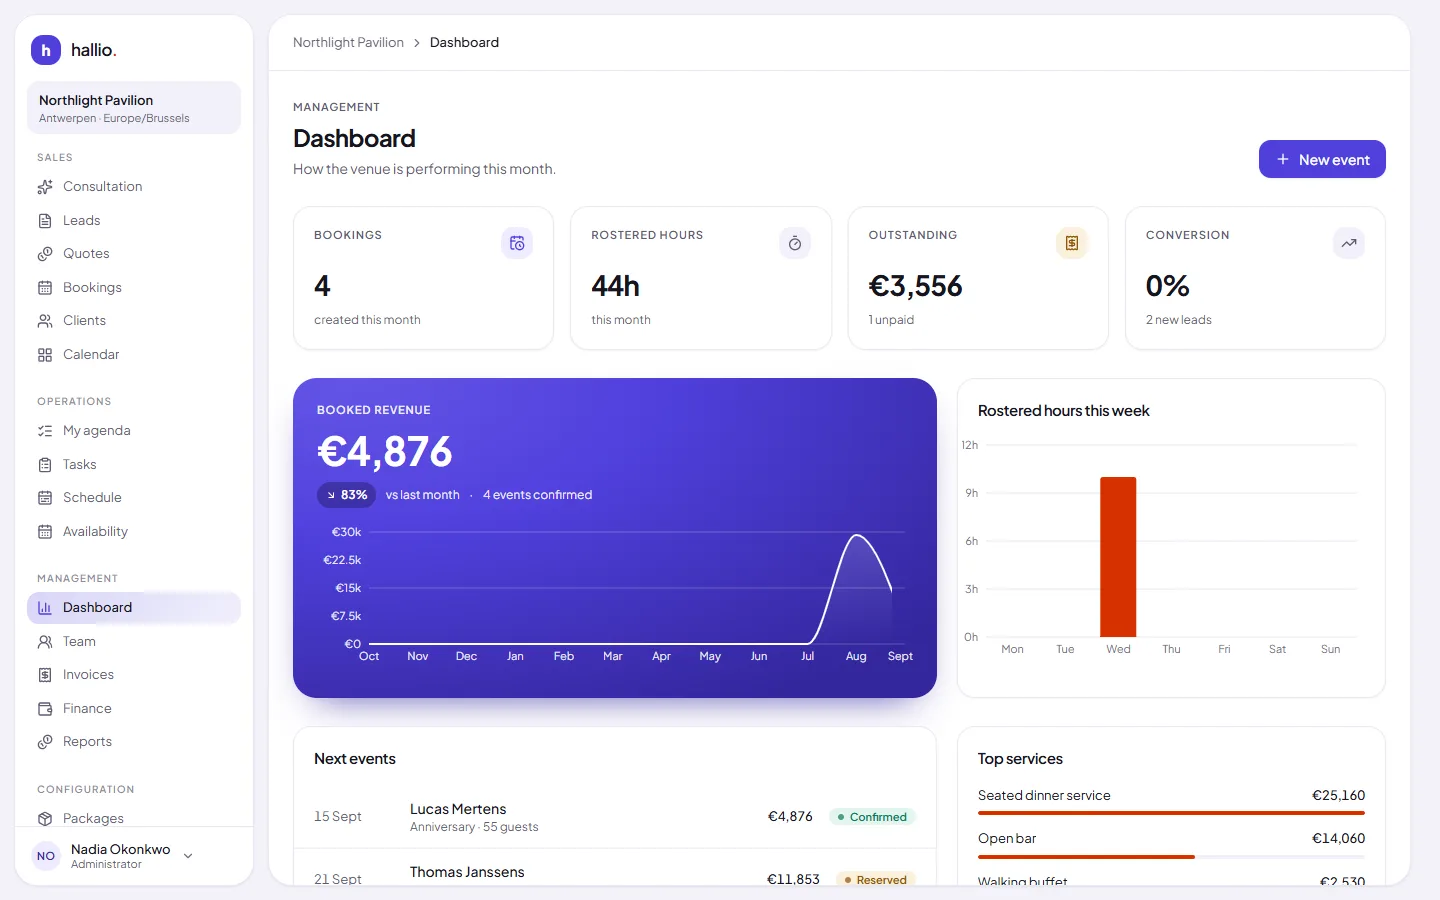
Task: Click the Bookings calendar icon
Action: point(45,288)
